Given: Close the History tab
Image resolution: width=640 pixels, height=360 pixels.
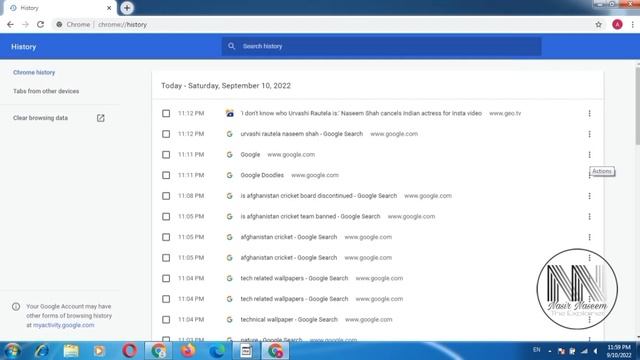Looking at the screenshot, I should click(109, 8).
